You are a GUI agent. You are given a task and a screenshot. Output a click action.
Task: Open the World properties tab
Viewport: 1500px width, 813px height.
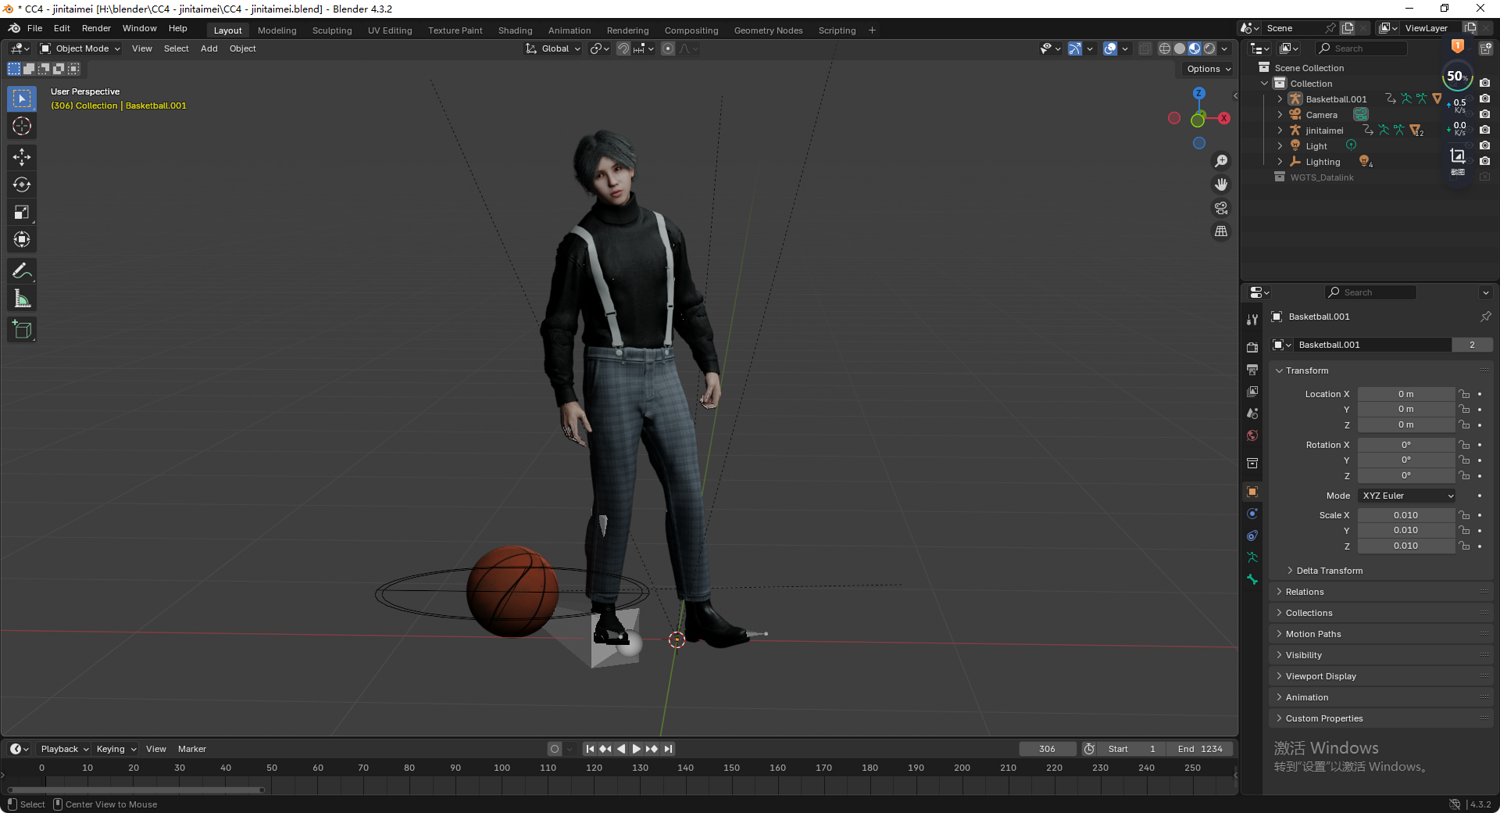[x=1252, y=436]
